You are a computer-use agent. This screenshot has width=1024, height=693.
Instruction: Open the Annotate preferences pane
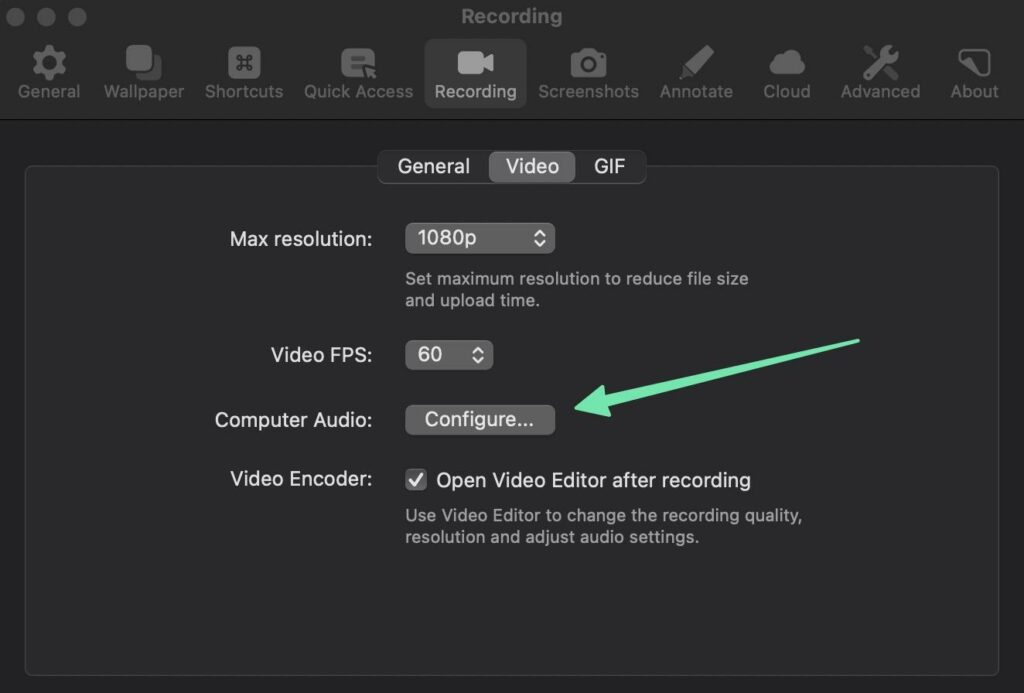[696, 65]
